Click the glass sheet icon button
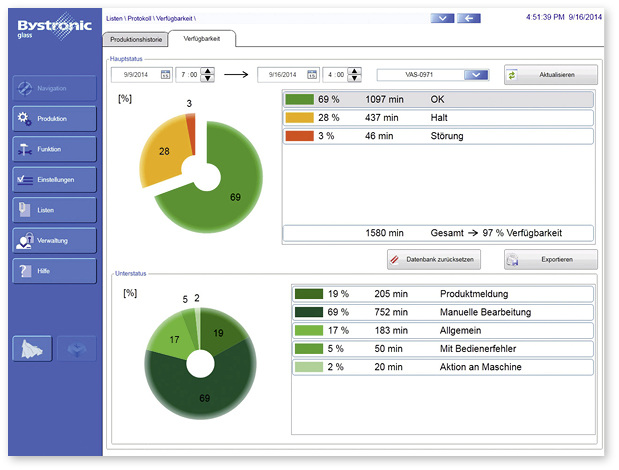This screenshot has height=470, width=619. pyautogui.click(x=32, y=348)
